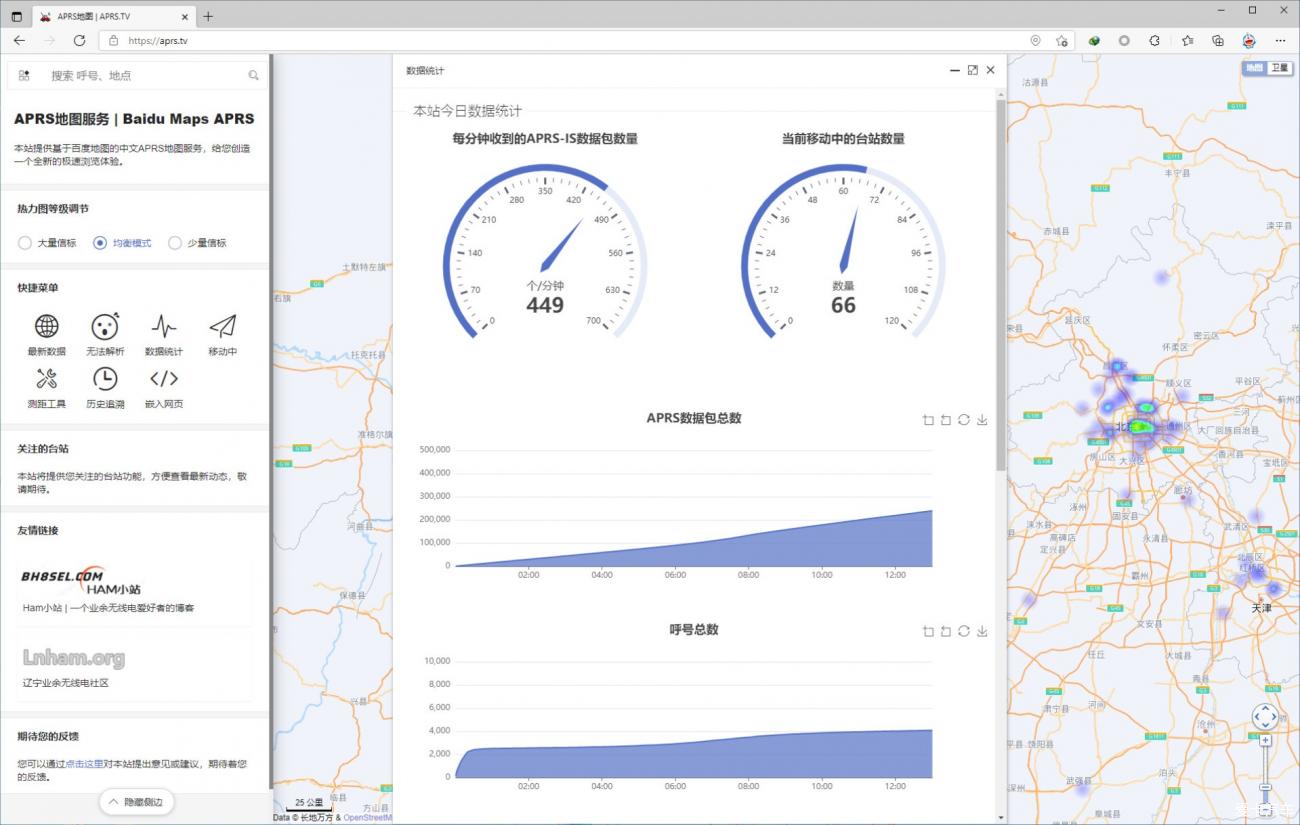Switch map to 卫星 view

coord(1279,68)
